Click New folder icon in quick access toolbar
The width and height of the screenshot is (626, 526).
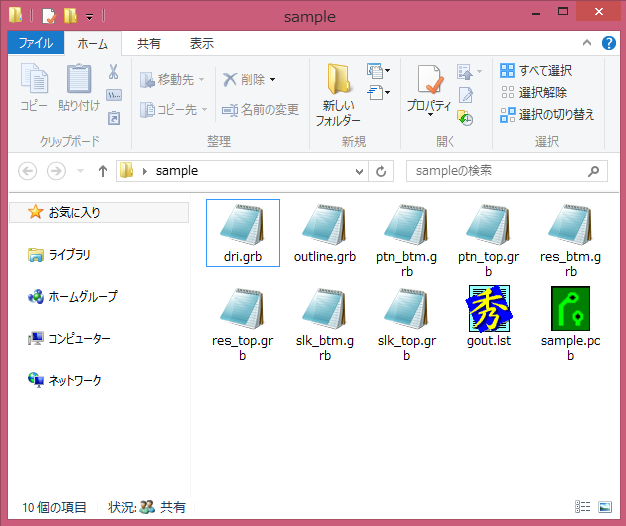(71, 16)
